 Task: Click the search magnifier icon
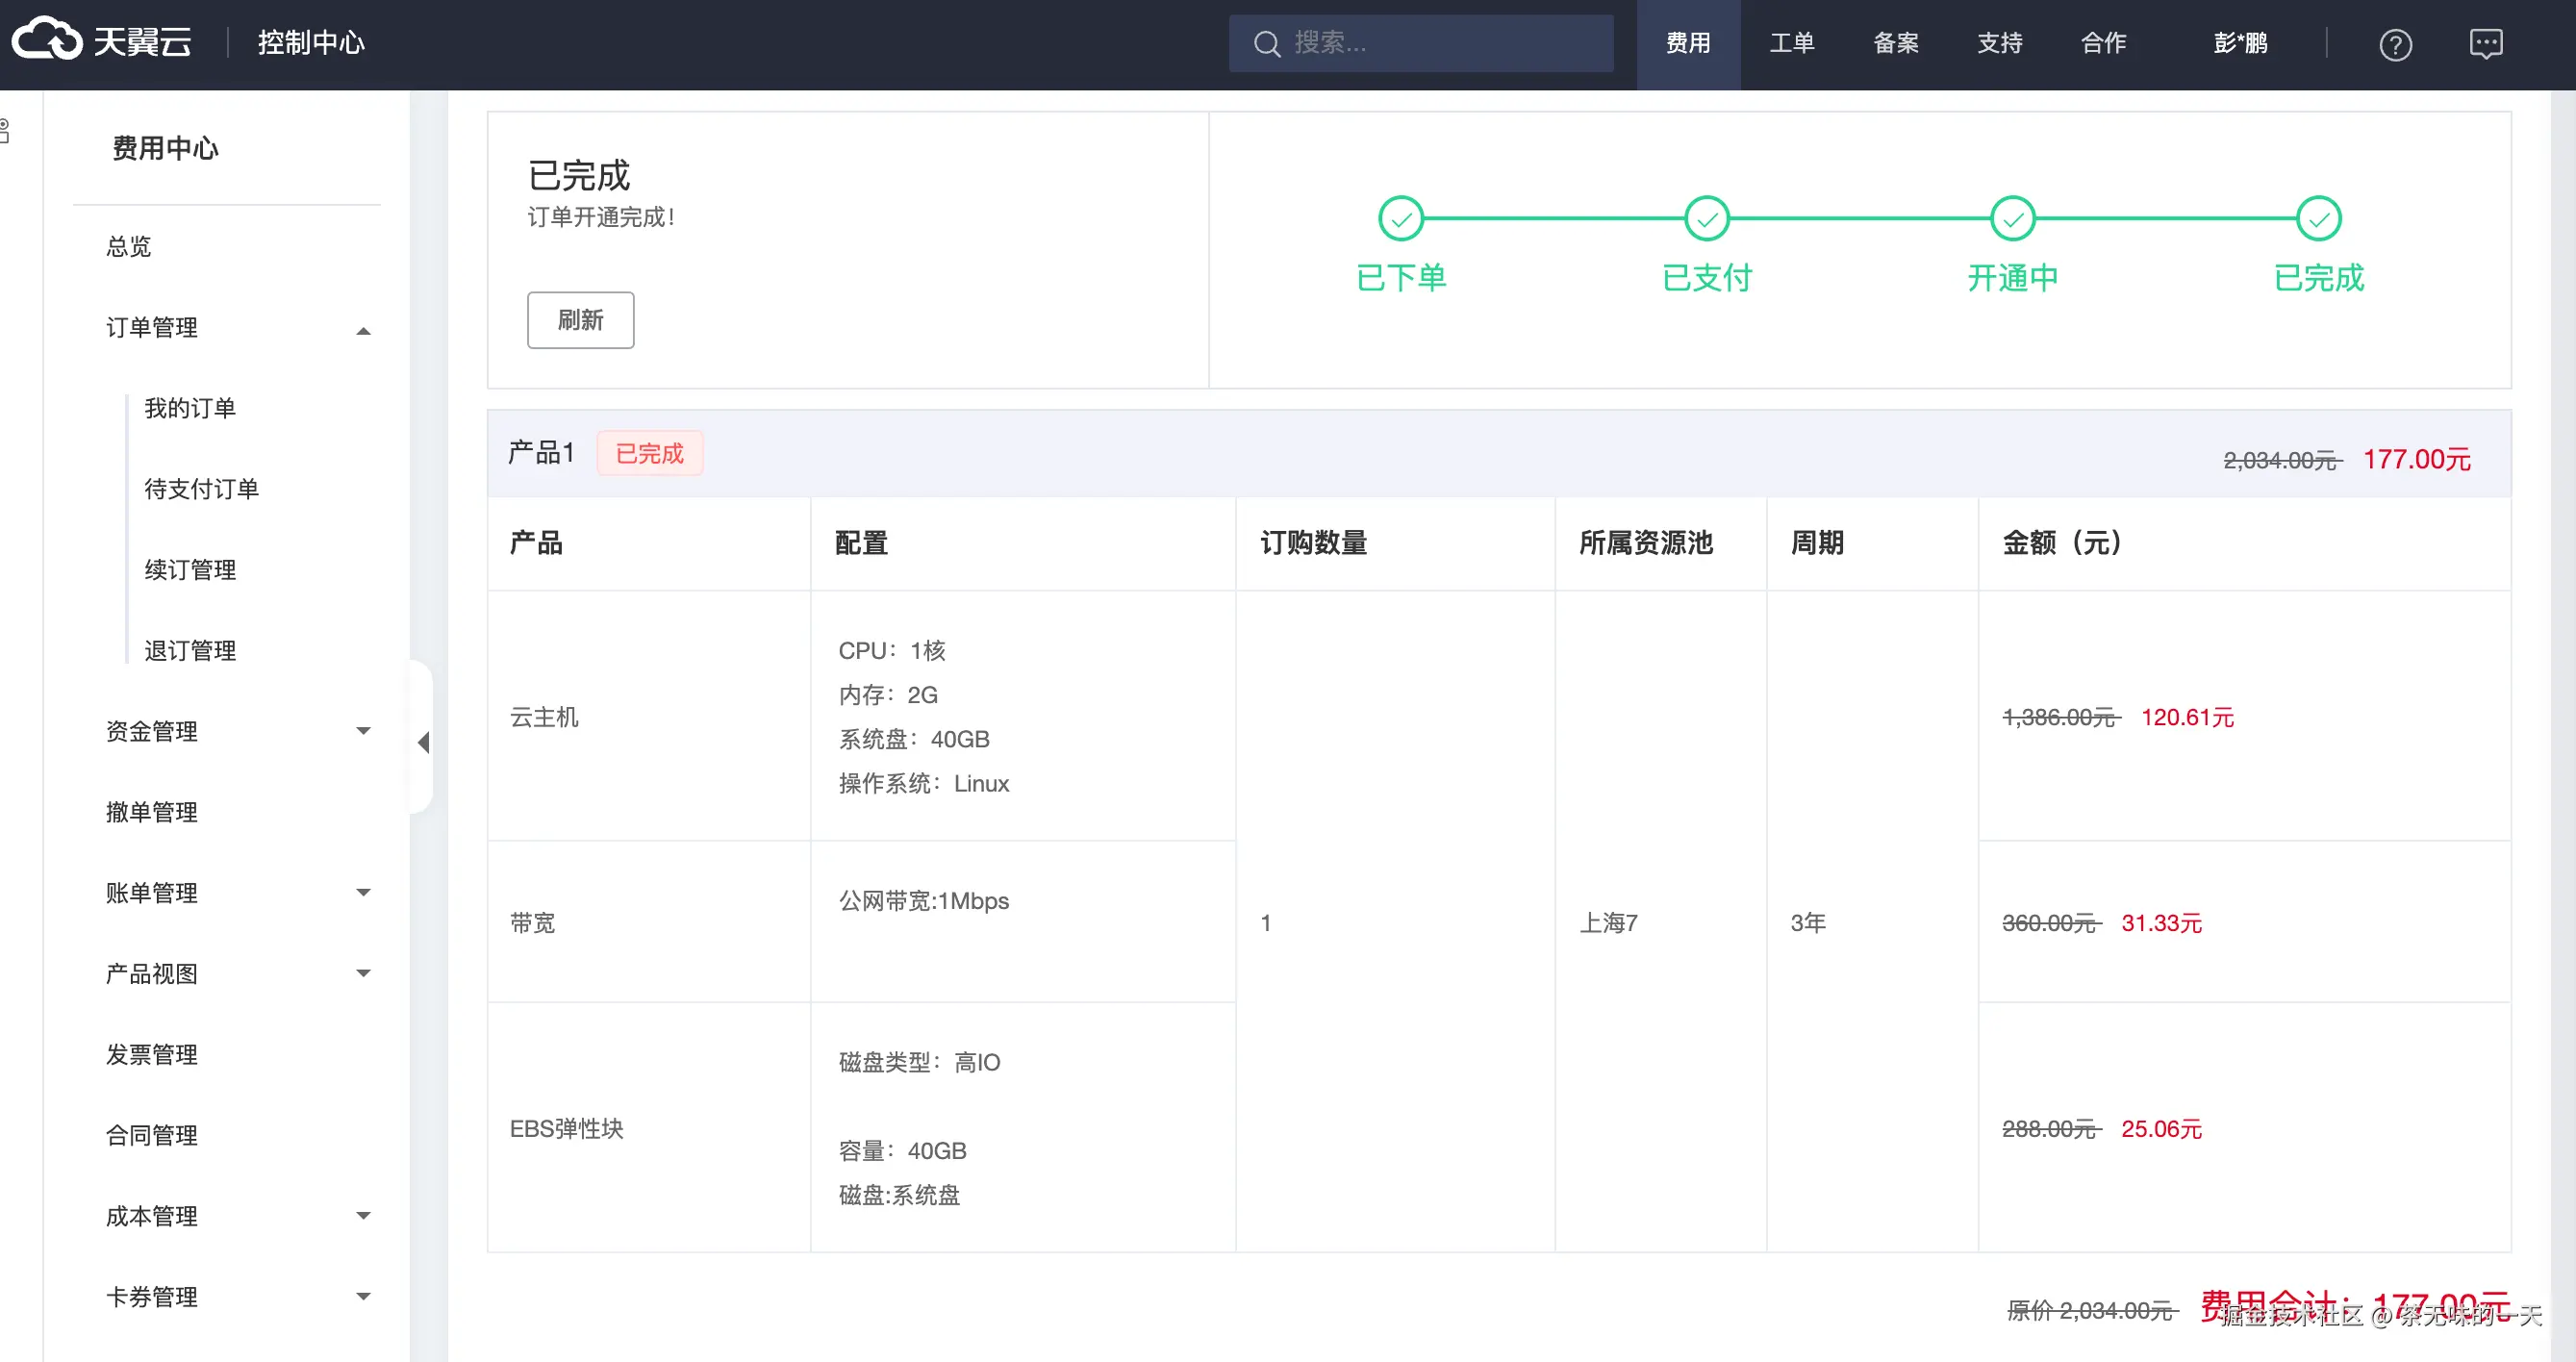pyautogui.click(x=1266, y=44)
